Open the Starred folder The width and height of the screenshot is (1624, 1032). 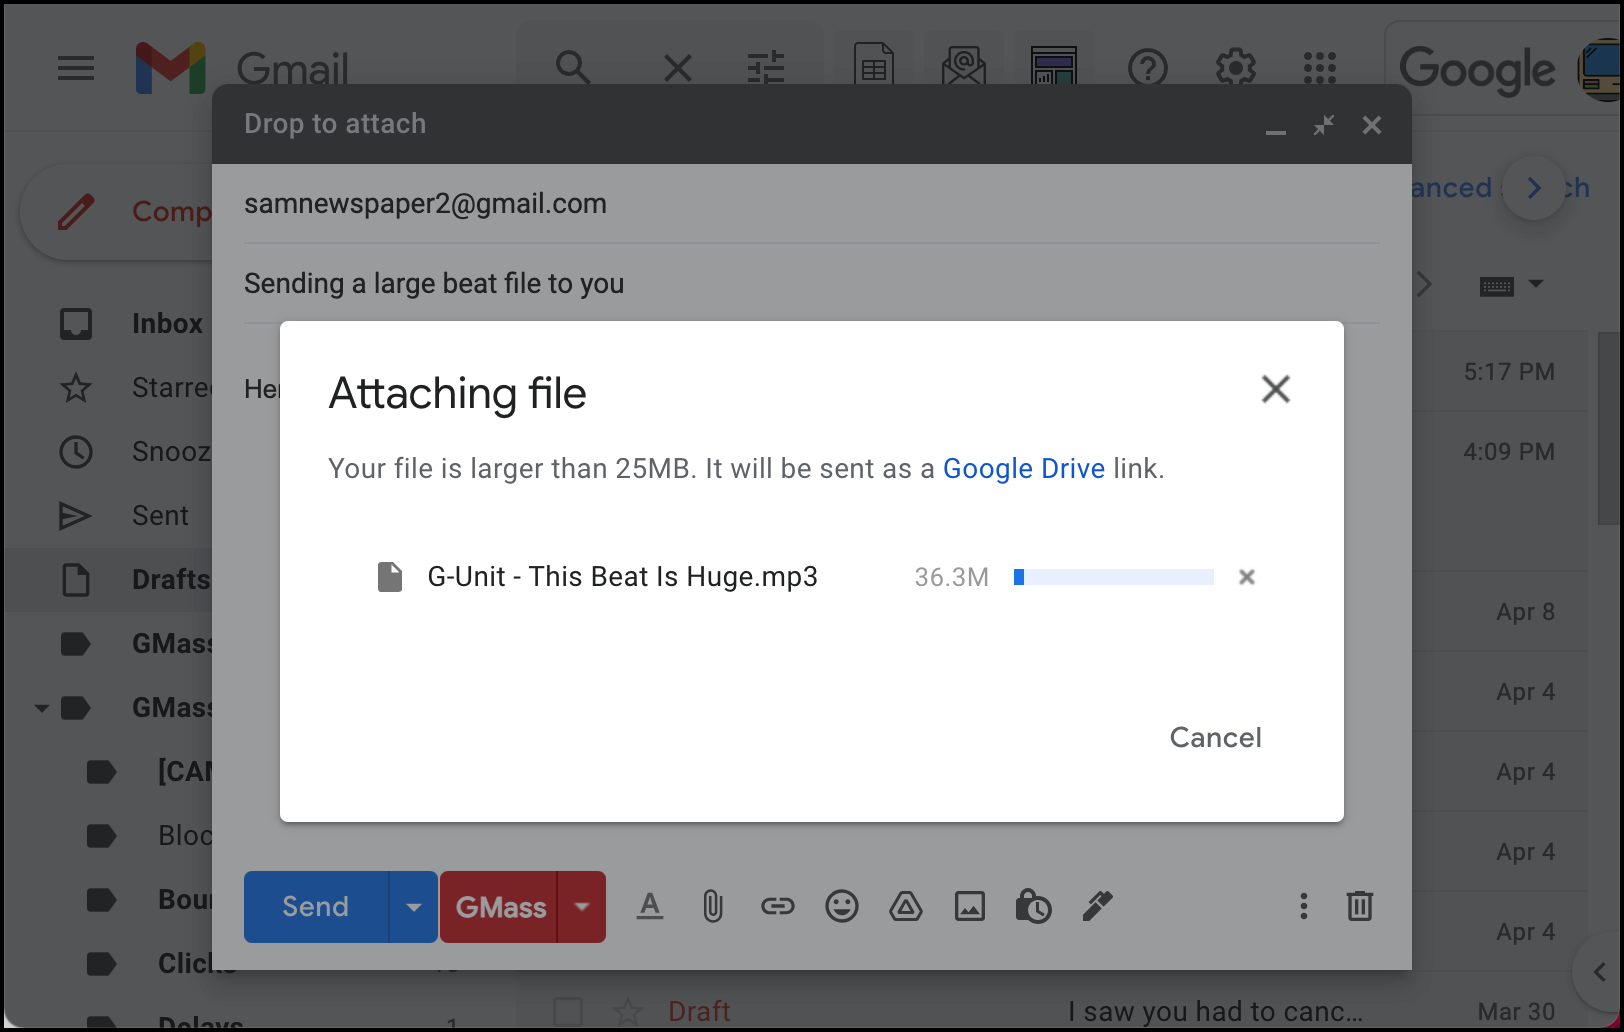pyautogui.click(x=172, y=388)
